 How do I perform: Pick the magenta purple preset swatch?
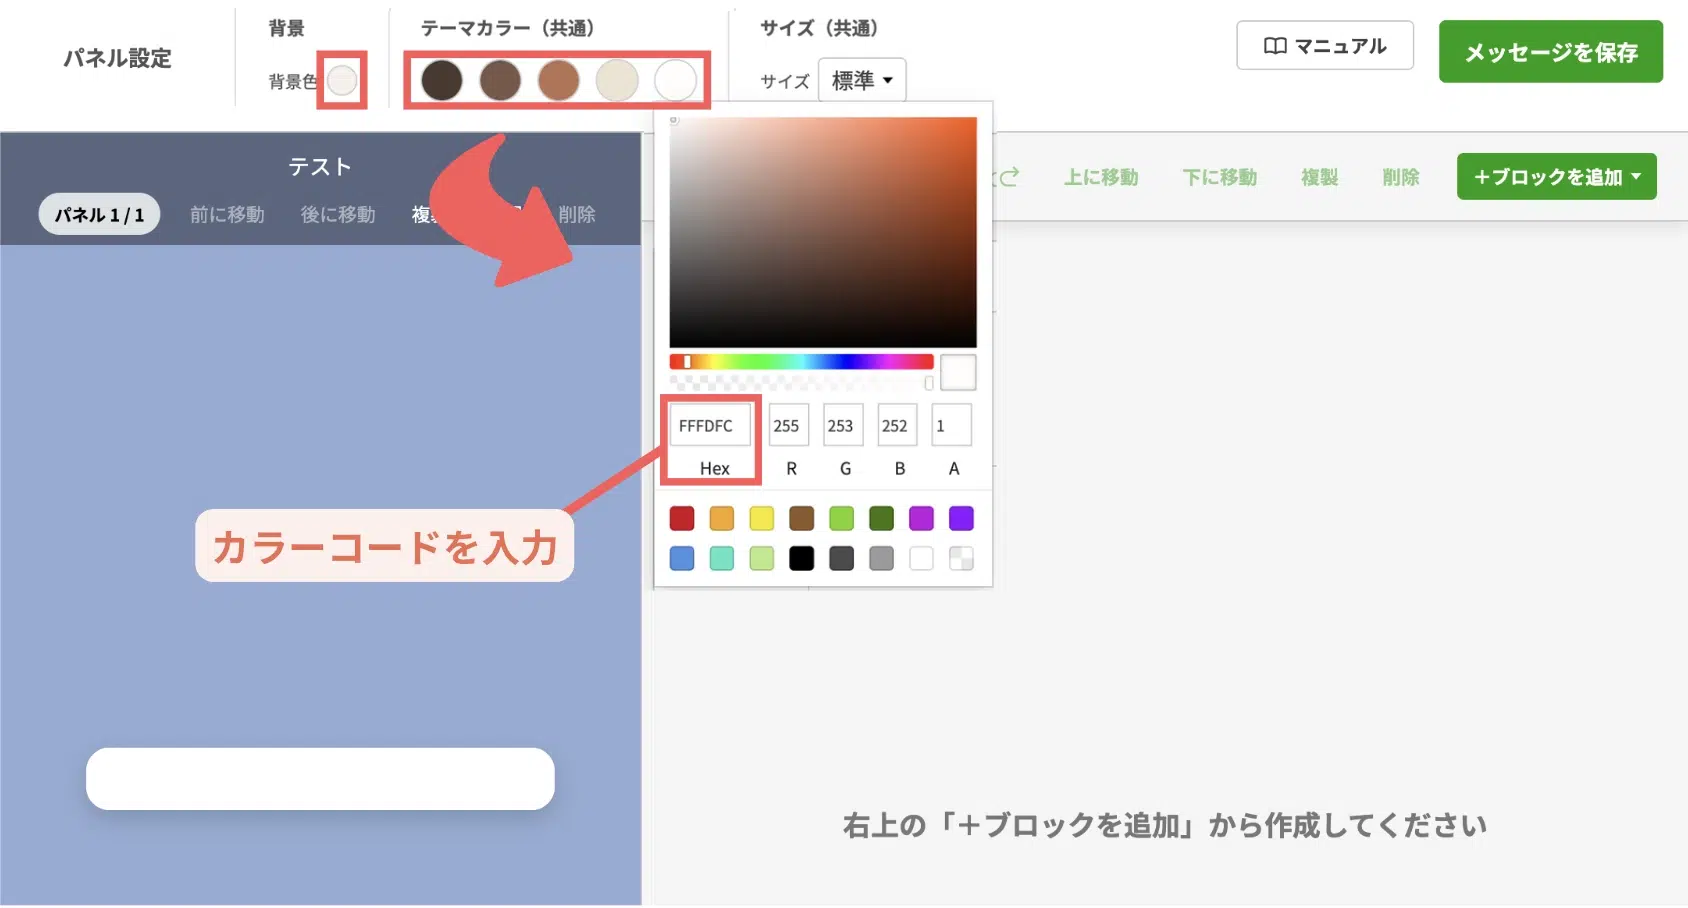point(921,518)
